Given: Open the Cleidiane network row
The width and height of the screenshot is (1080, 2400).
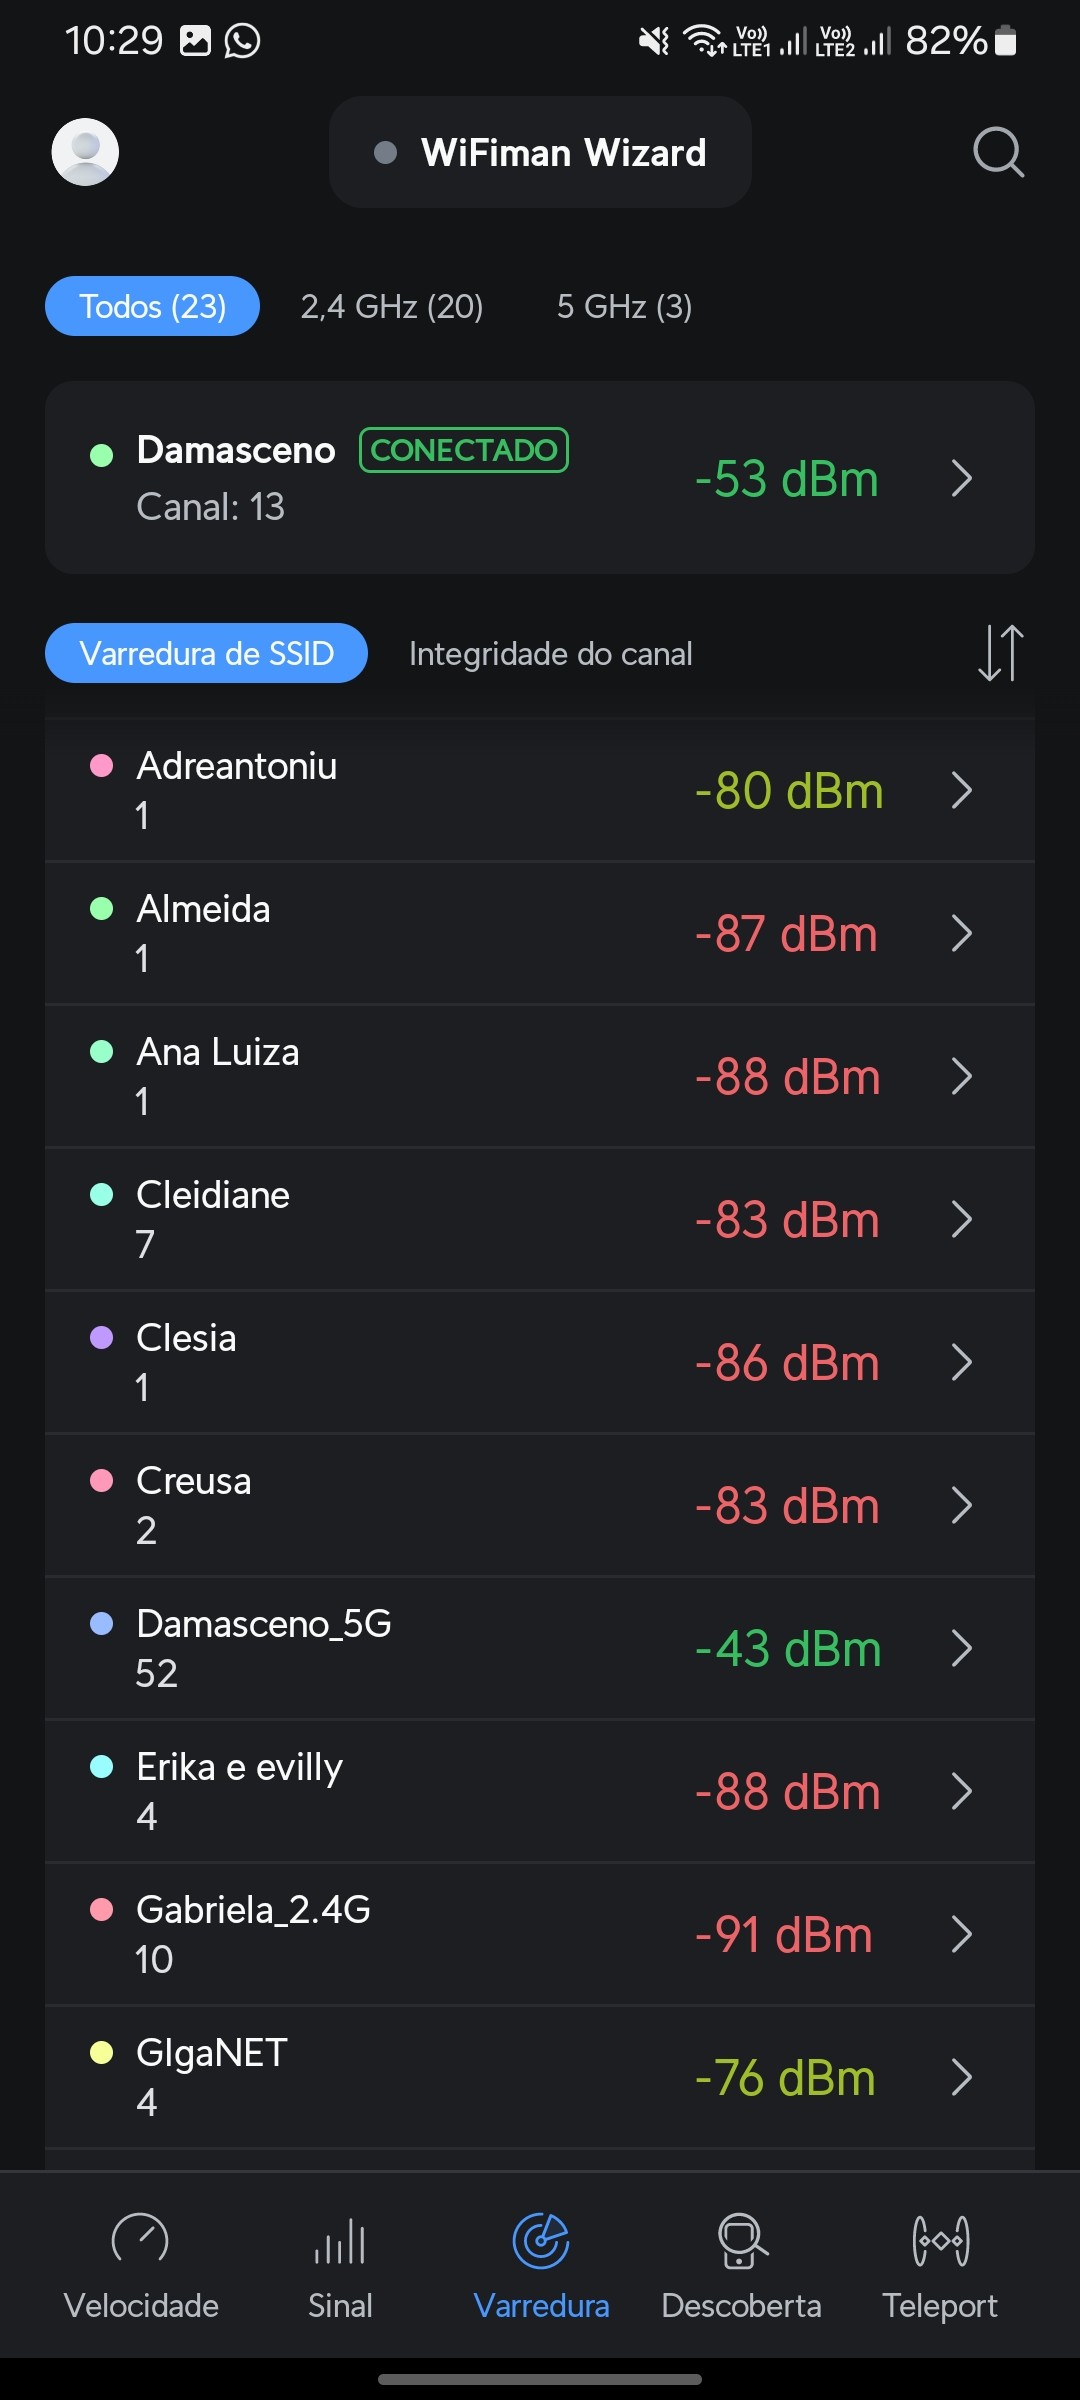Looking at the screenshot, I should tap(540, 1219).
